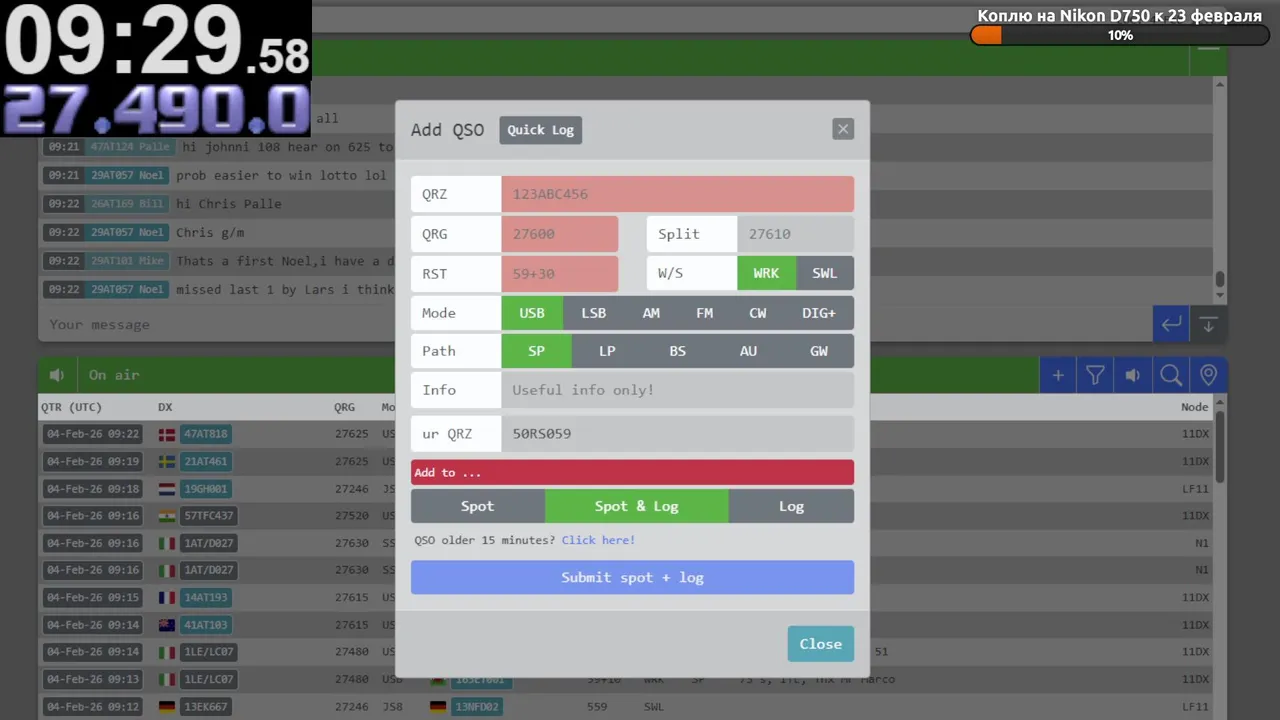
Task: Click the chat scroll-down arrow icon
Action: coord(1208,324)
